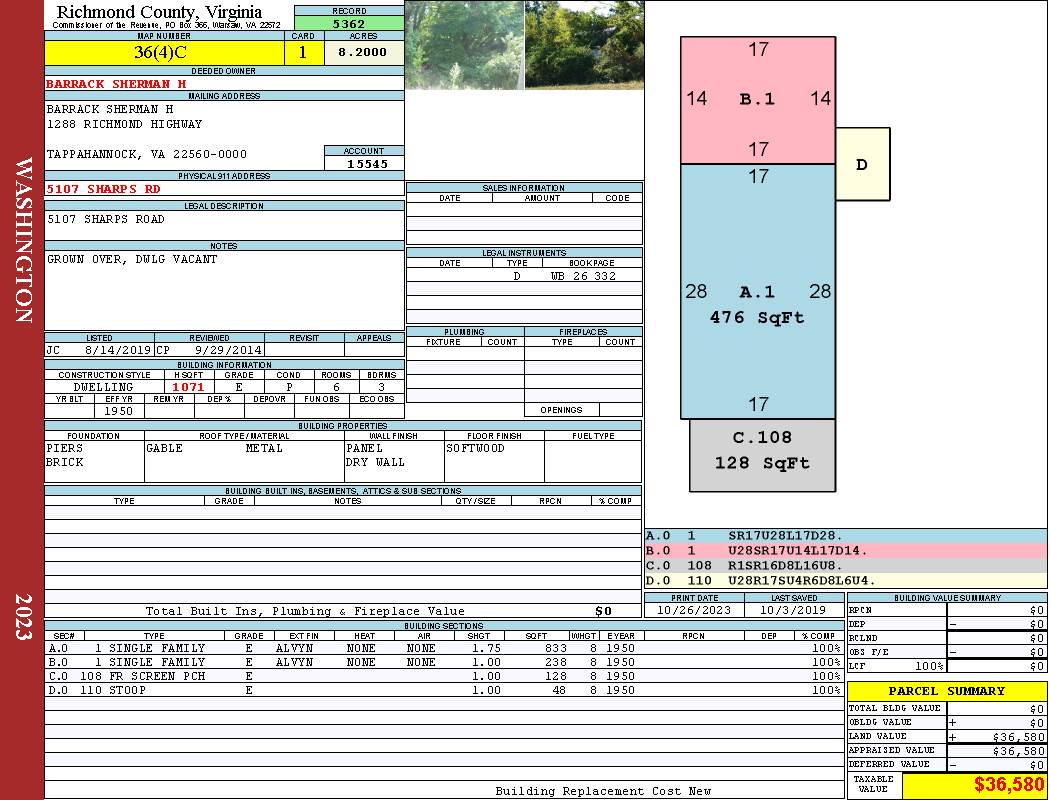Click construction style DWELLING
The image size is (1050, 800).
[103, 387]
